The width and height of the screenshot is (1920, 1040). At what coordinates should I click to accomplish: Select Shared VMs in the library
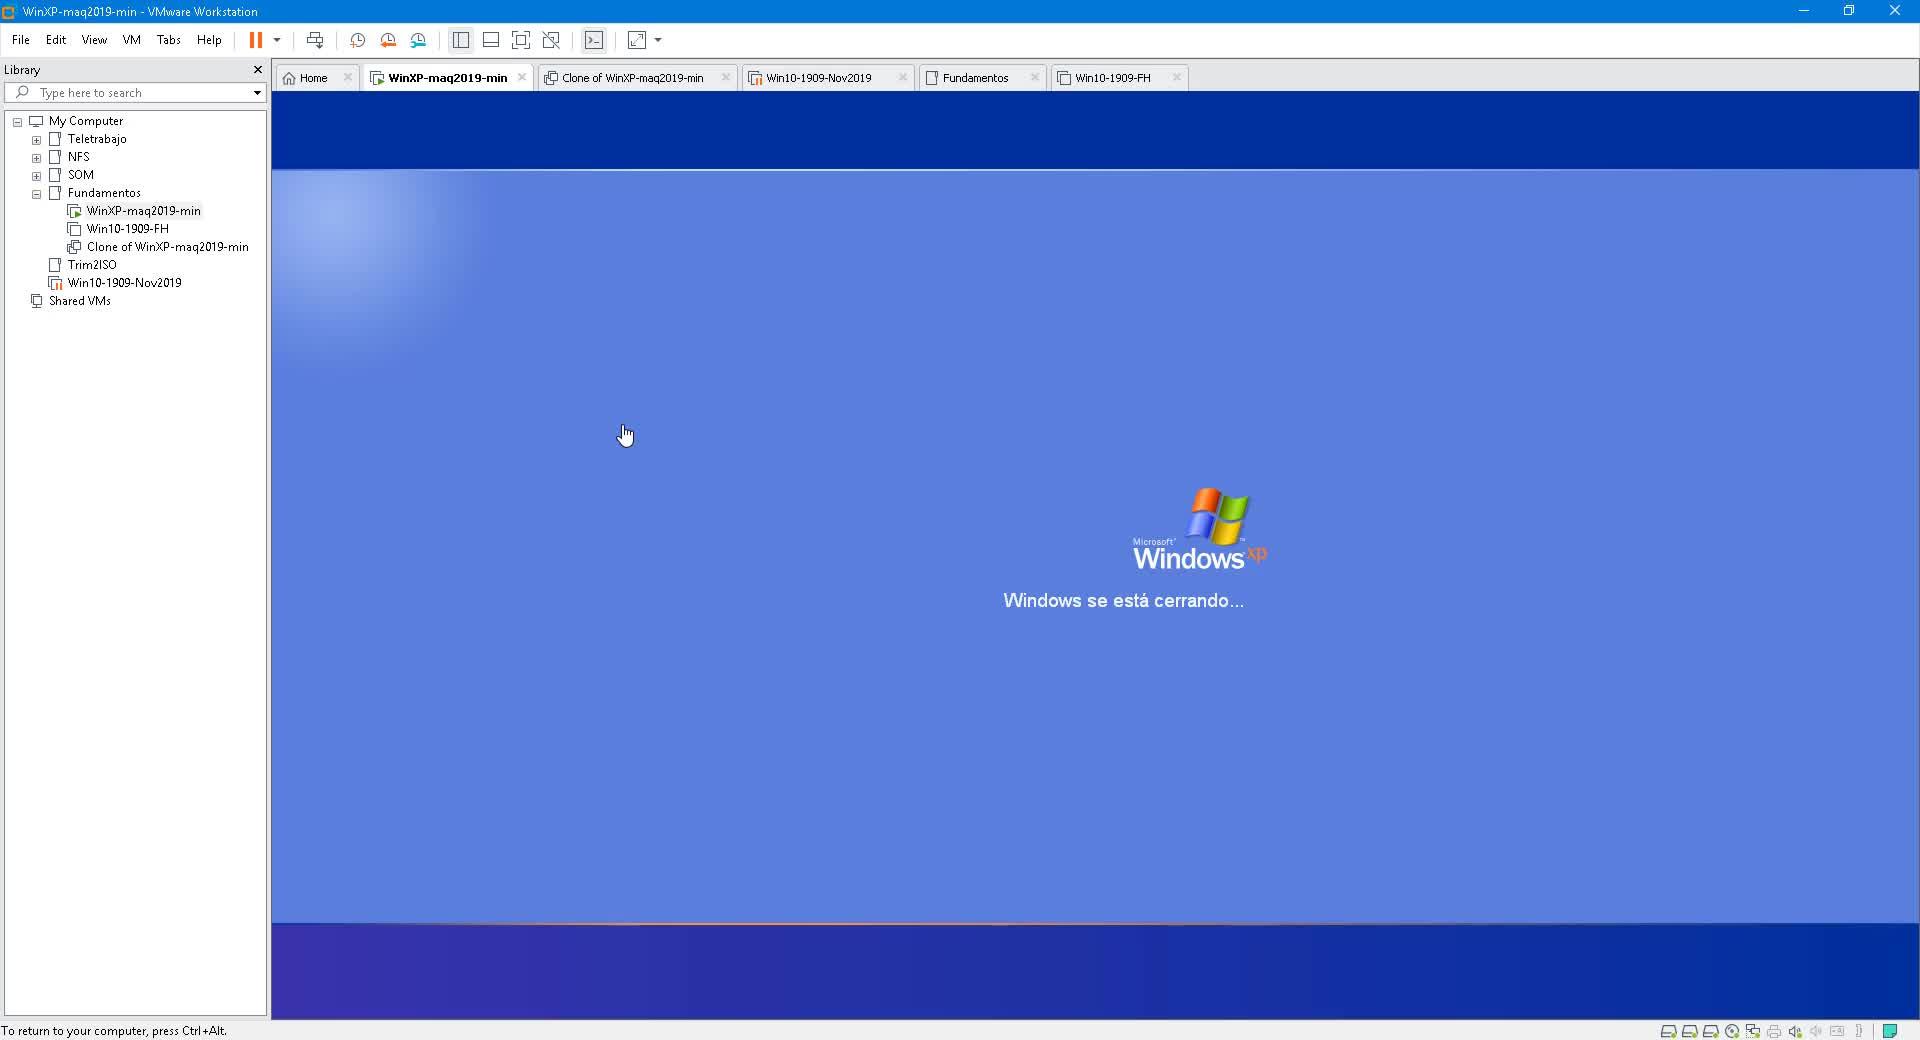79,301
